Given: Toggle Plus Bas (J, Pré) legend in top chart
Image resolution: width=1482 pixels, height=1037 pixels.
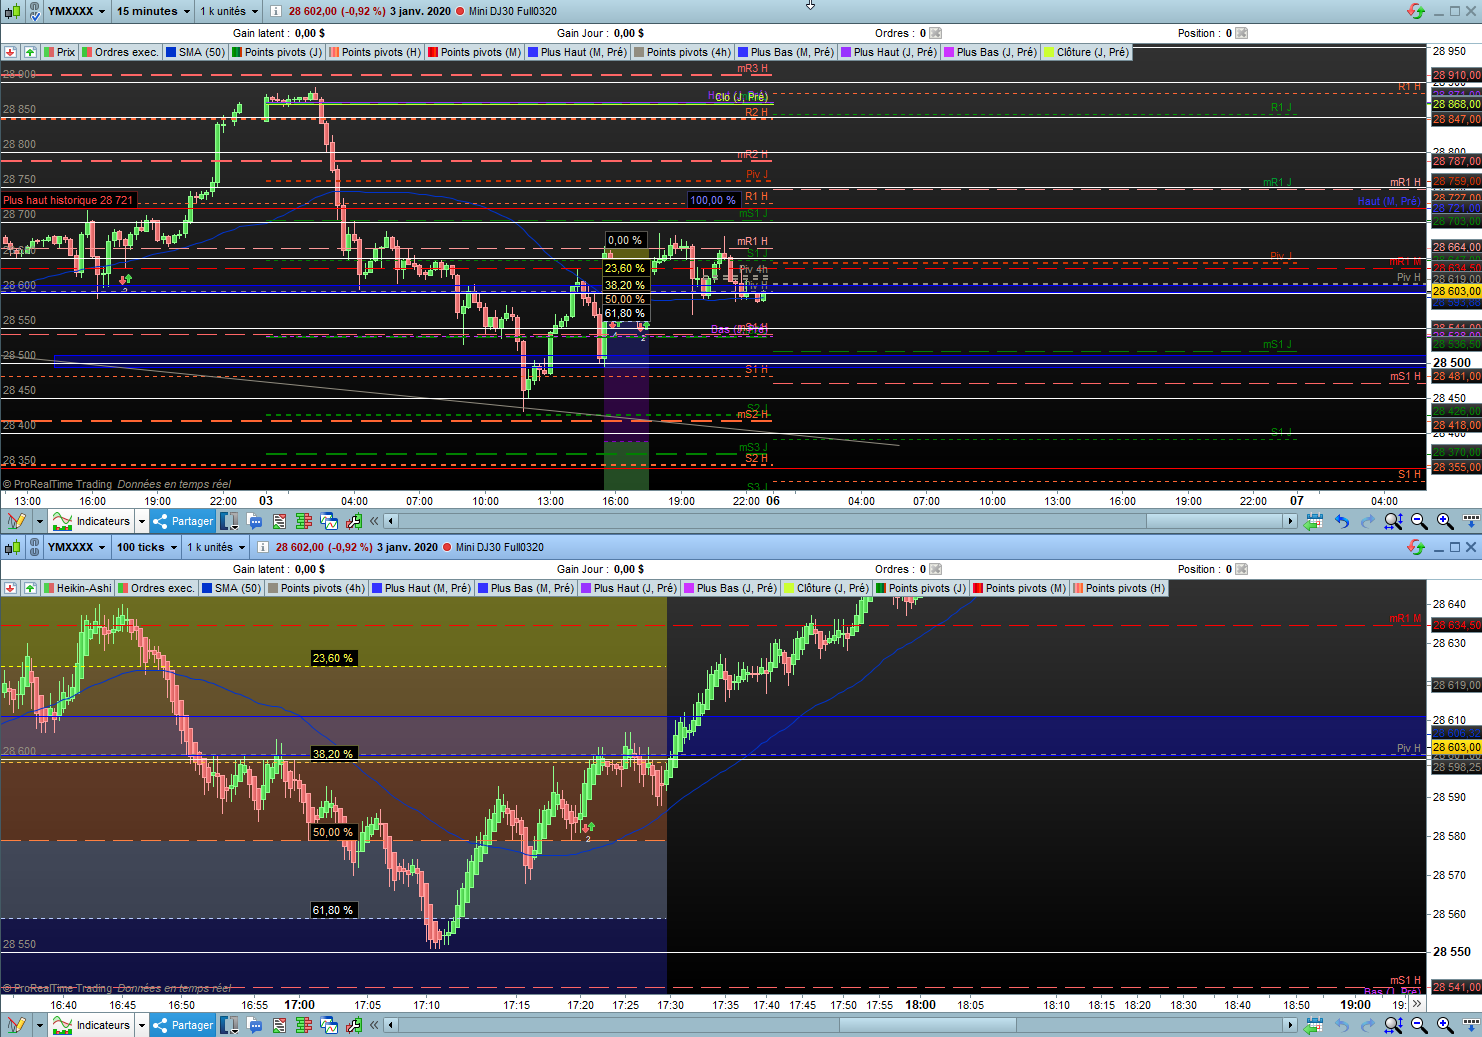Looking at the screenshot, I should [991, 52].
